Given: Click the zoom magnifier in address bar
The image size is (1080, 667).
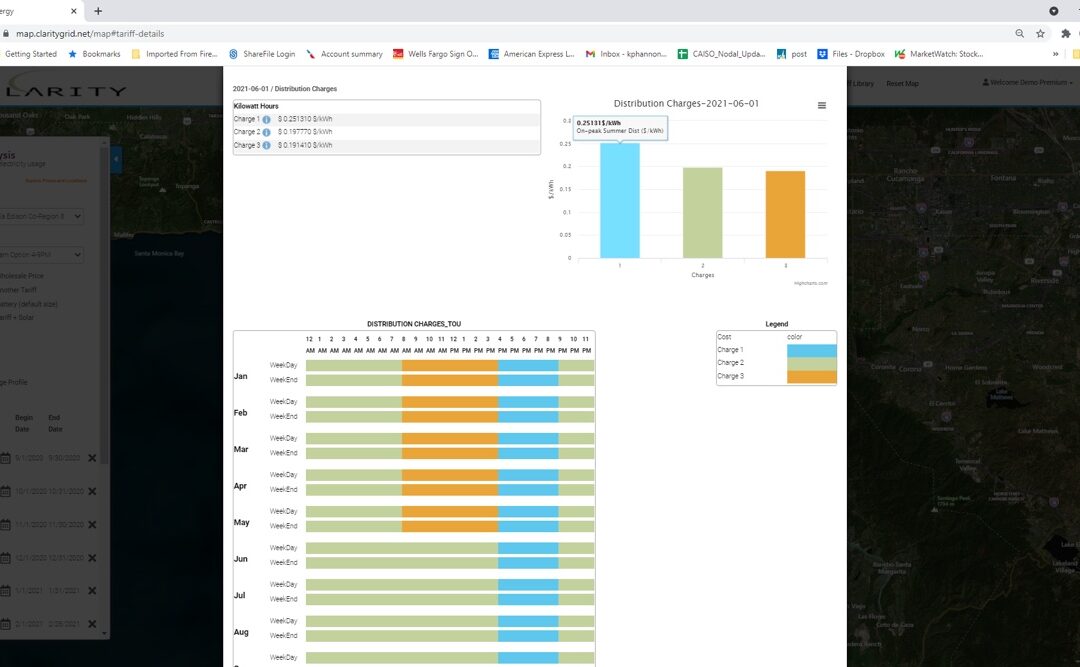Looking at the screenshot, I should coord(1019,33).
